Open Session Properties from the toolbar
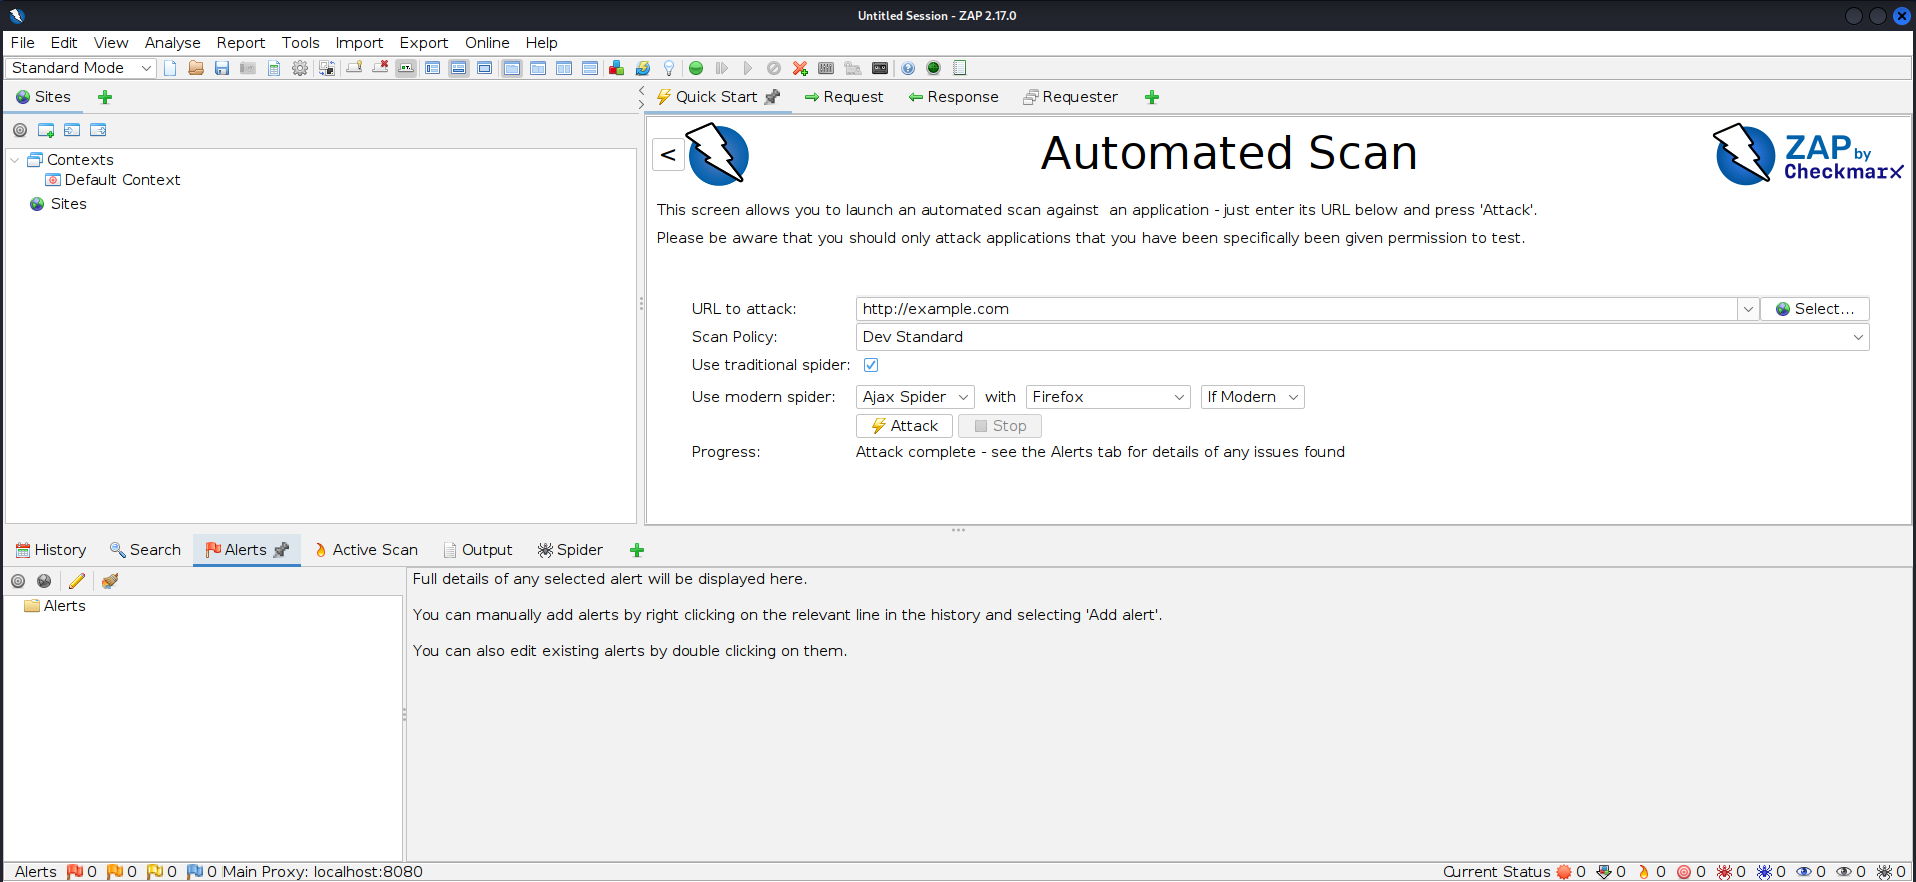 click(x=274, y=68)
